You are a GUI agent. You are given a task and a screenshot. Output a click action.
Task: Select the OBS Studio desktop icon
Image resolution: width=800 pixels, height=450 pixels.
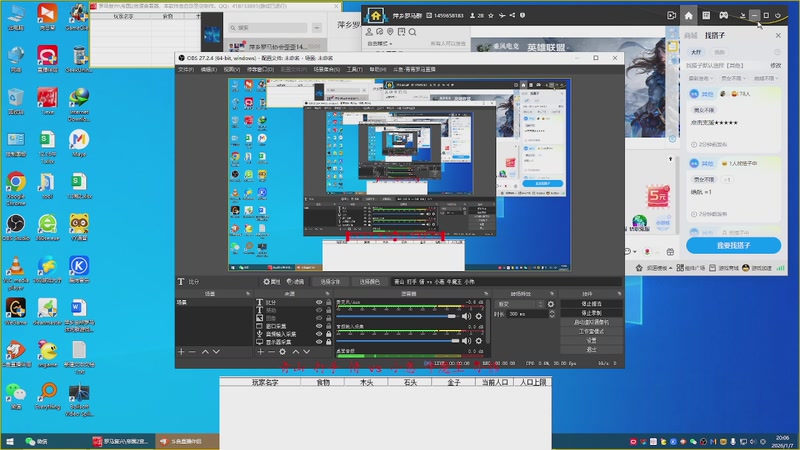pos(16,228)
